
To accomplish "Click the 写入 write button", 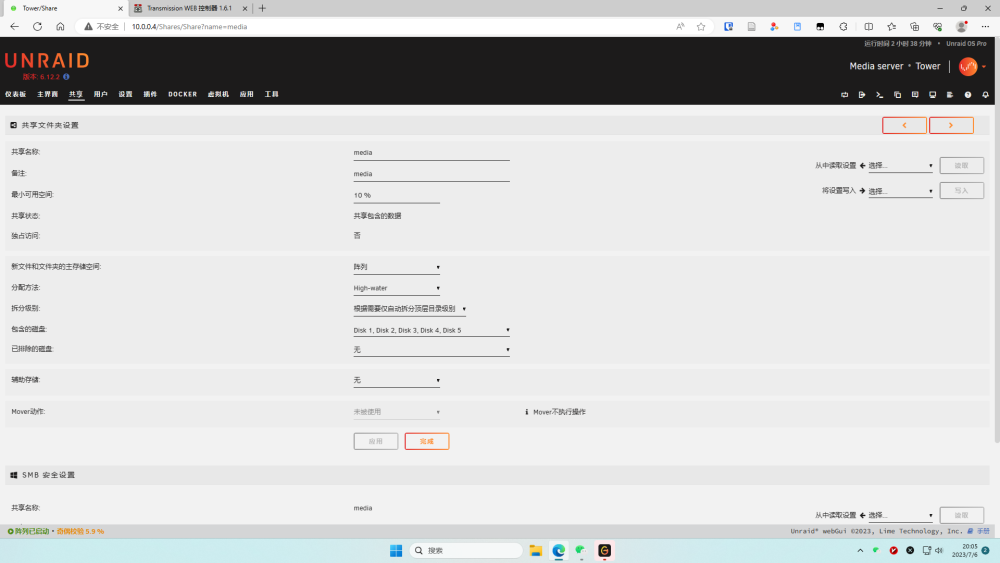I will tap(962, 191).
